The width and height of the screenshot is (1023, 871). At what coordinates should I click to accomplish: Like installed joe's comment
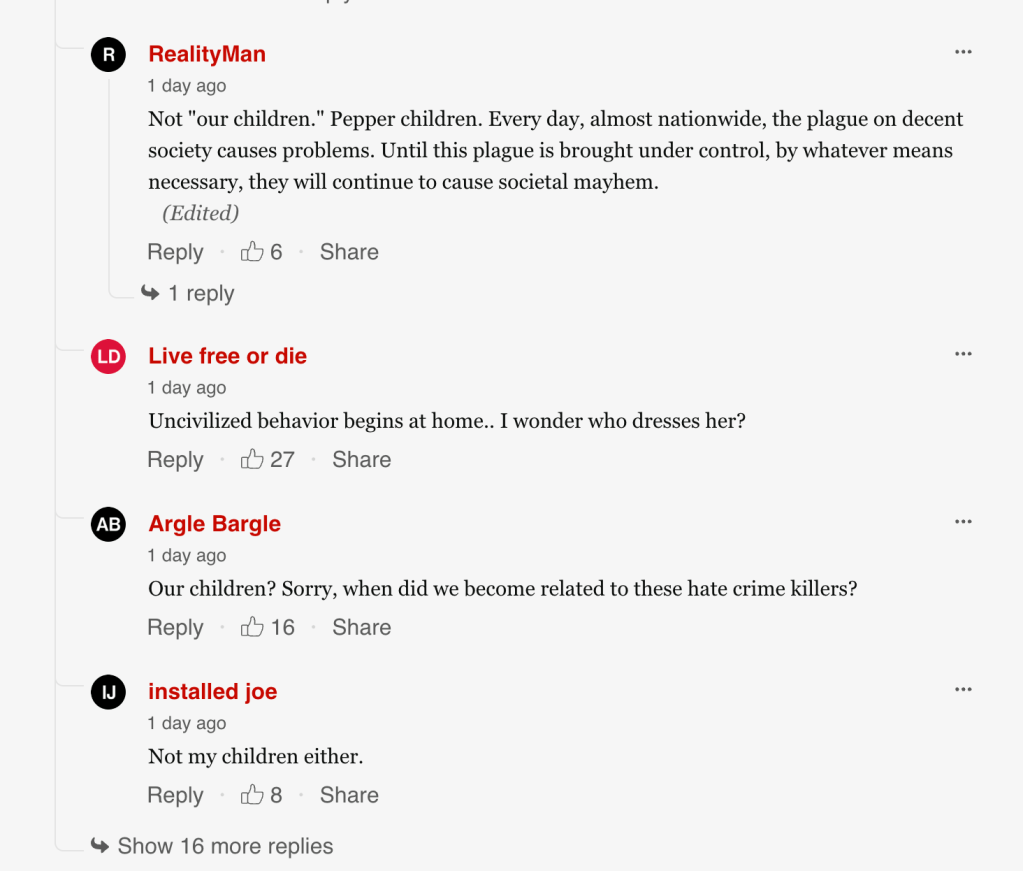252,796
